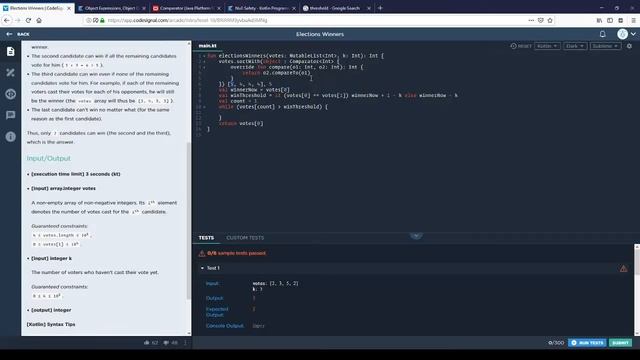Click the 0/6 sample tests passed message
640x360 pixels.
coord(236,253)
